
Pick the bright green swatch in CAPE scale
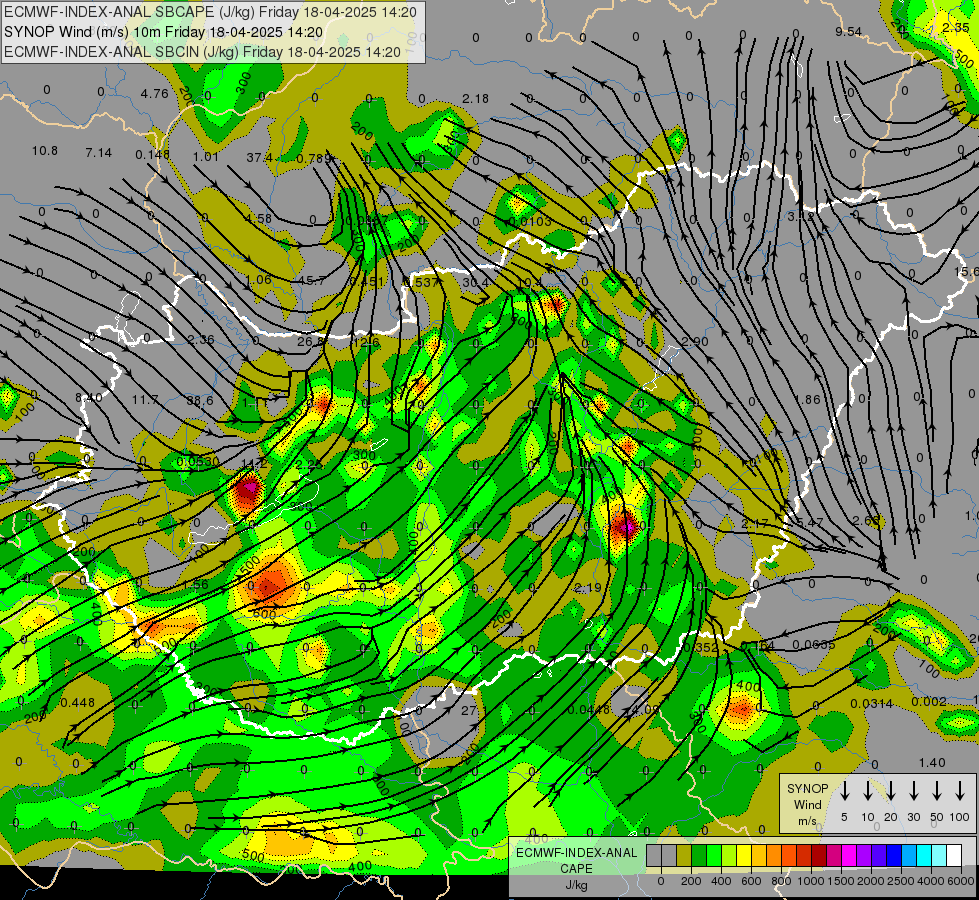coord(714,856)
